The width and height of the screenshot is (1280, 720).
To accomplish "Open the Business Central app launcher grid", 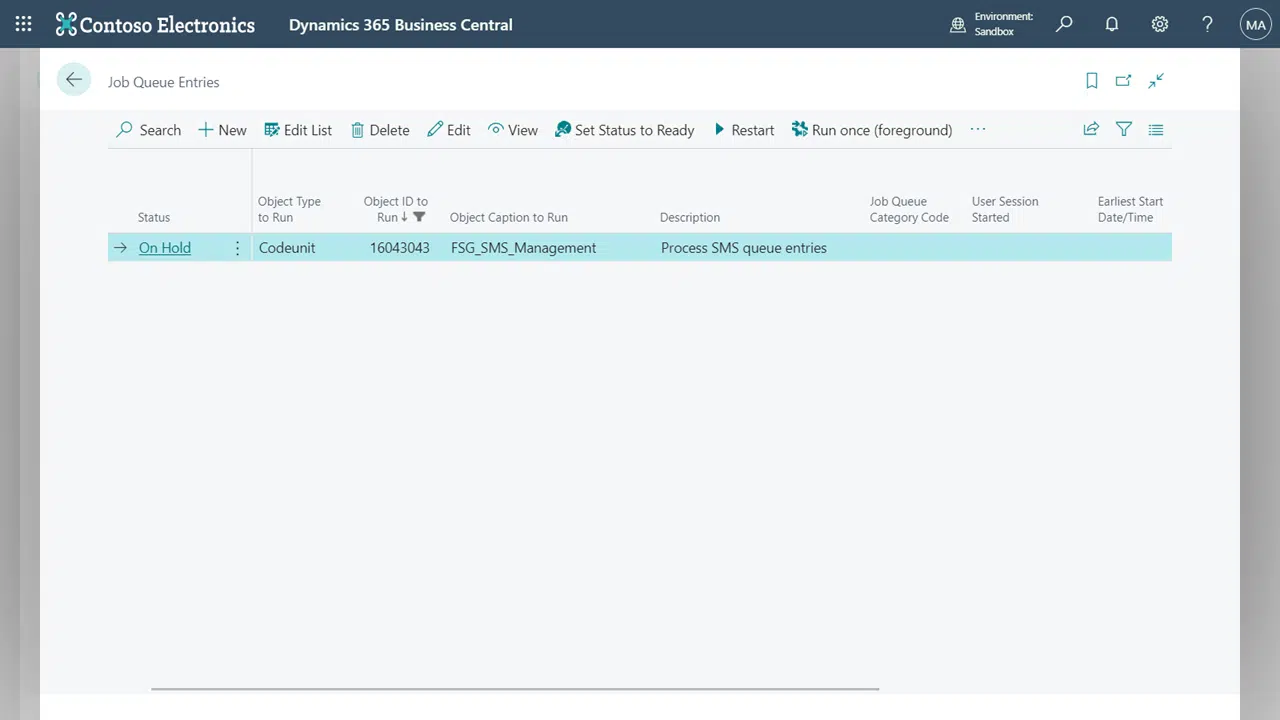I will (22, 24).
